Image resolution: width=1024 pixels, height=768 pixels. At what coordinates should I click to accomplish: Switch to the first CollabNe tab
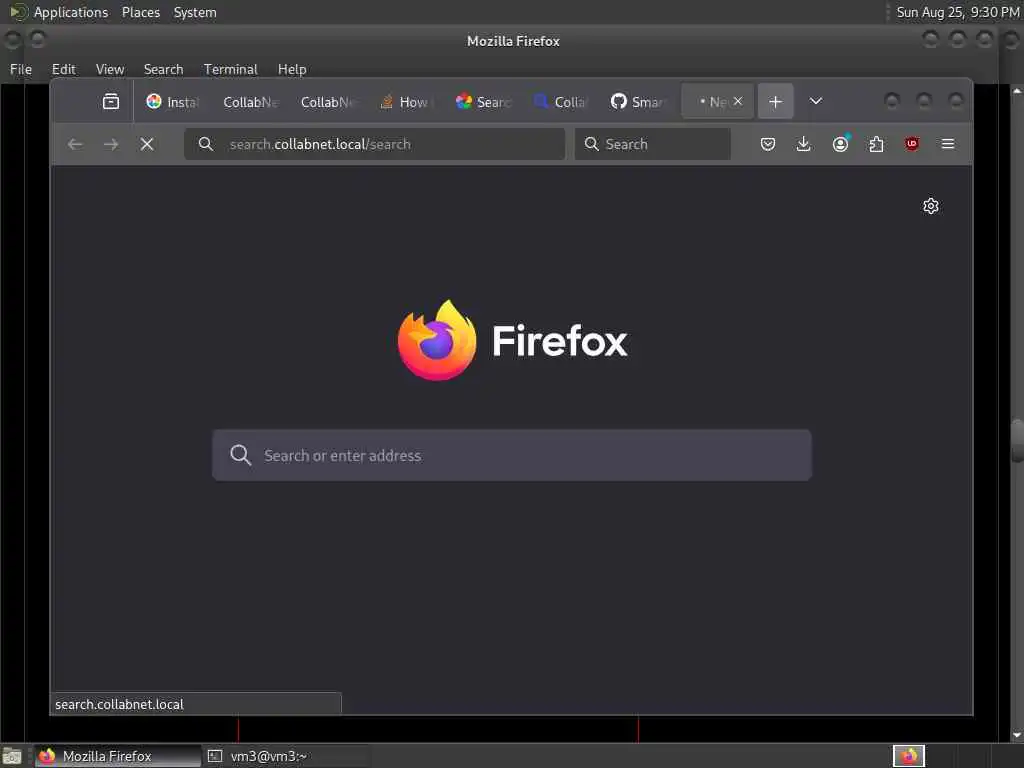251,101
